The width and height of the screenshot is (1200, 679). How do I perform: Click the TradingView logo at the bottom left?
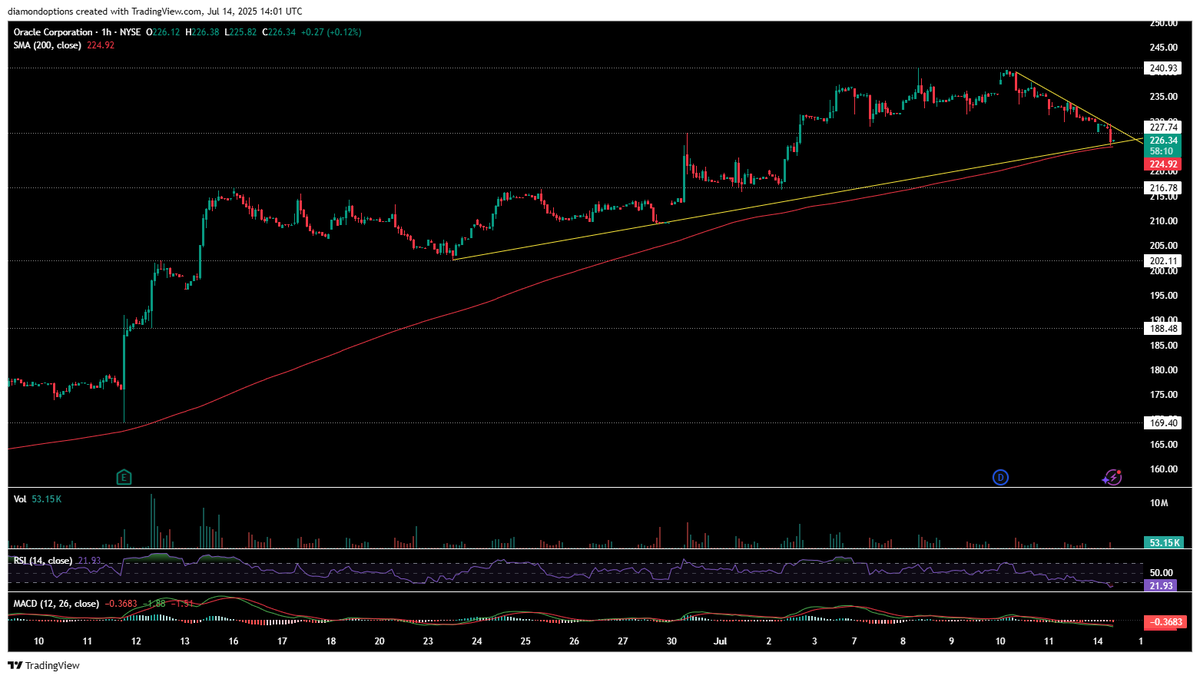[x=43, y=665]
